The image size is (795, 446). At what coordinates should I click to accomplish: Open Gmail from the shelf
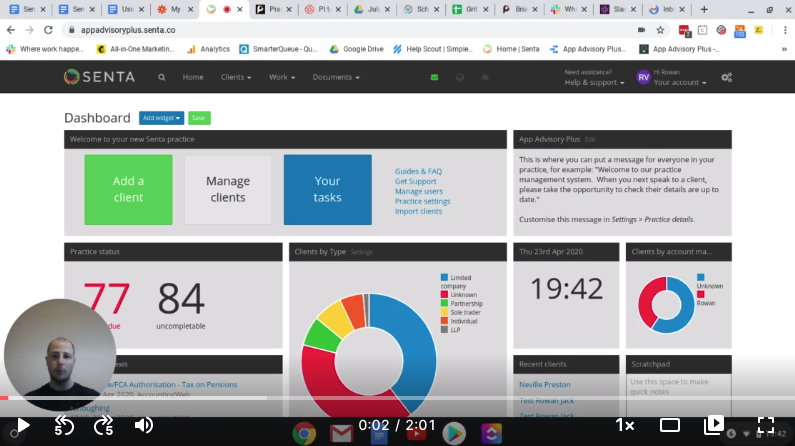[x=341, y=434]
